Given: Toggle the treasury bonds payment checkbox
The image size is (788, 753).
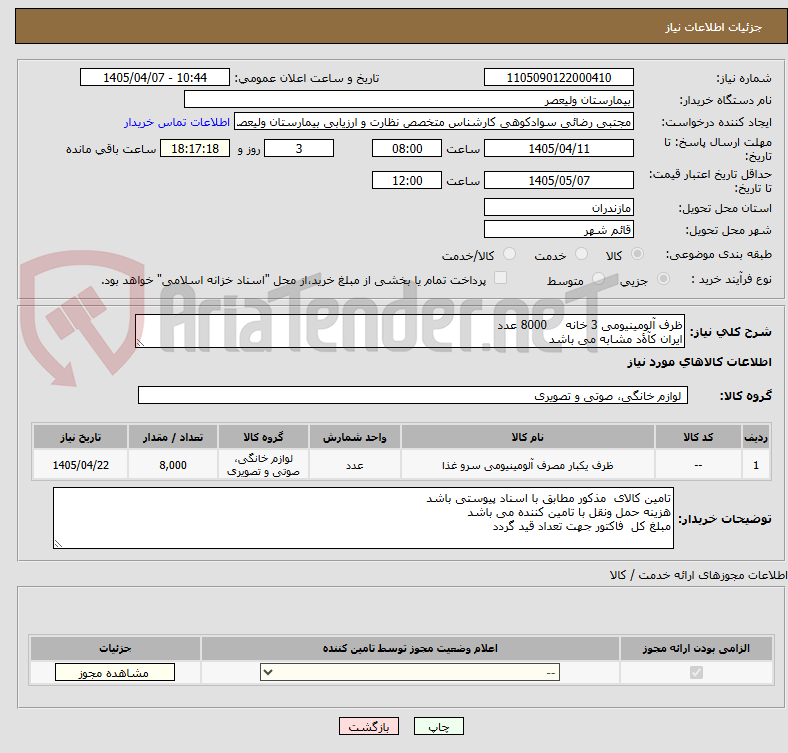Looking at the screenshot, I should [x=501, y=278].
